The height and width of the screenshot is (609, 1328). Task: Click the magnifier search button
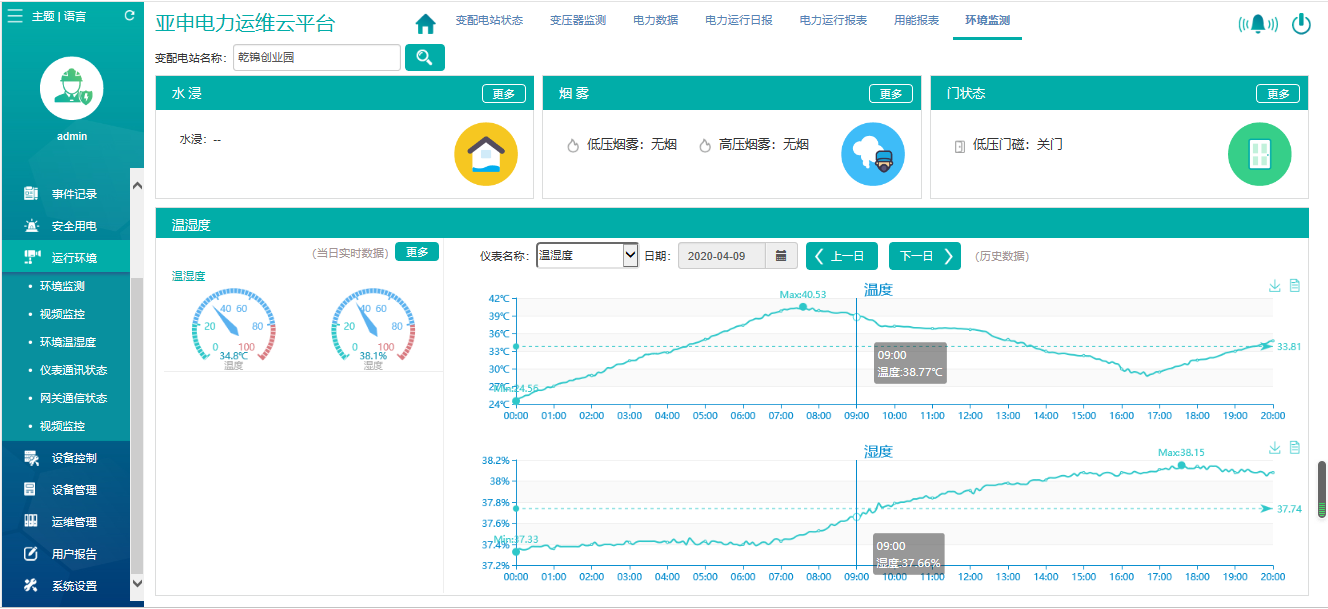(424, 58)
